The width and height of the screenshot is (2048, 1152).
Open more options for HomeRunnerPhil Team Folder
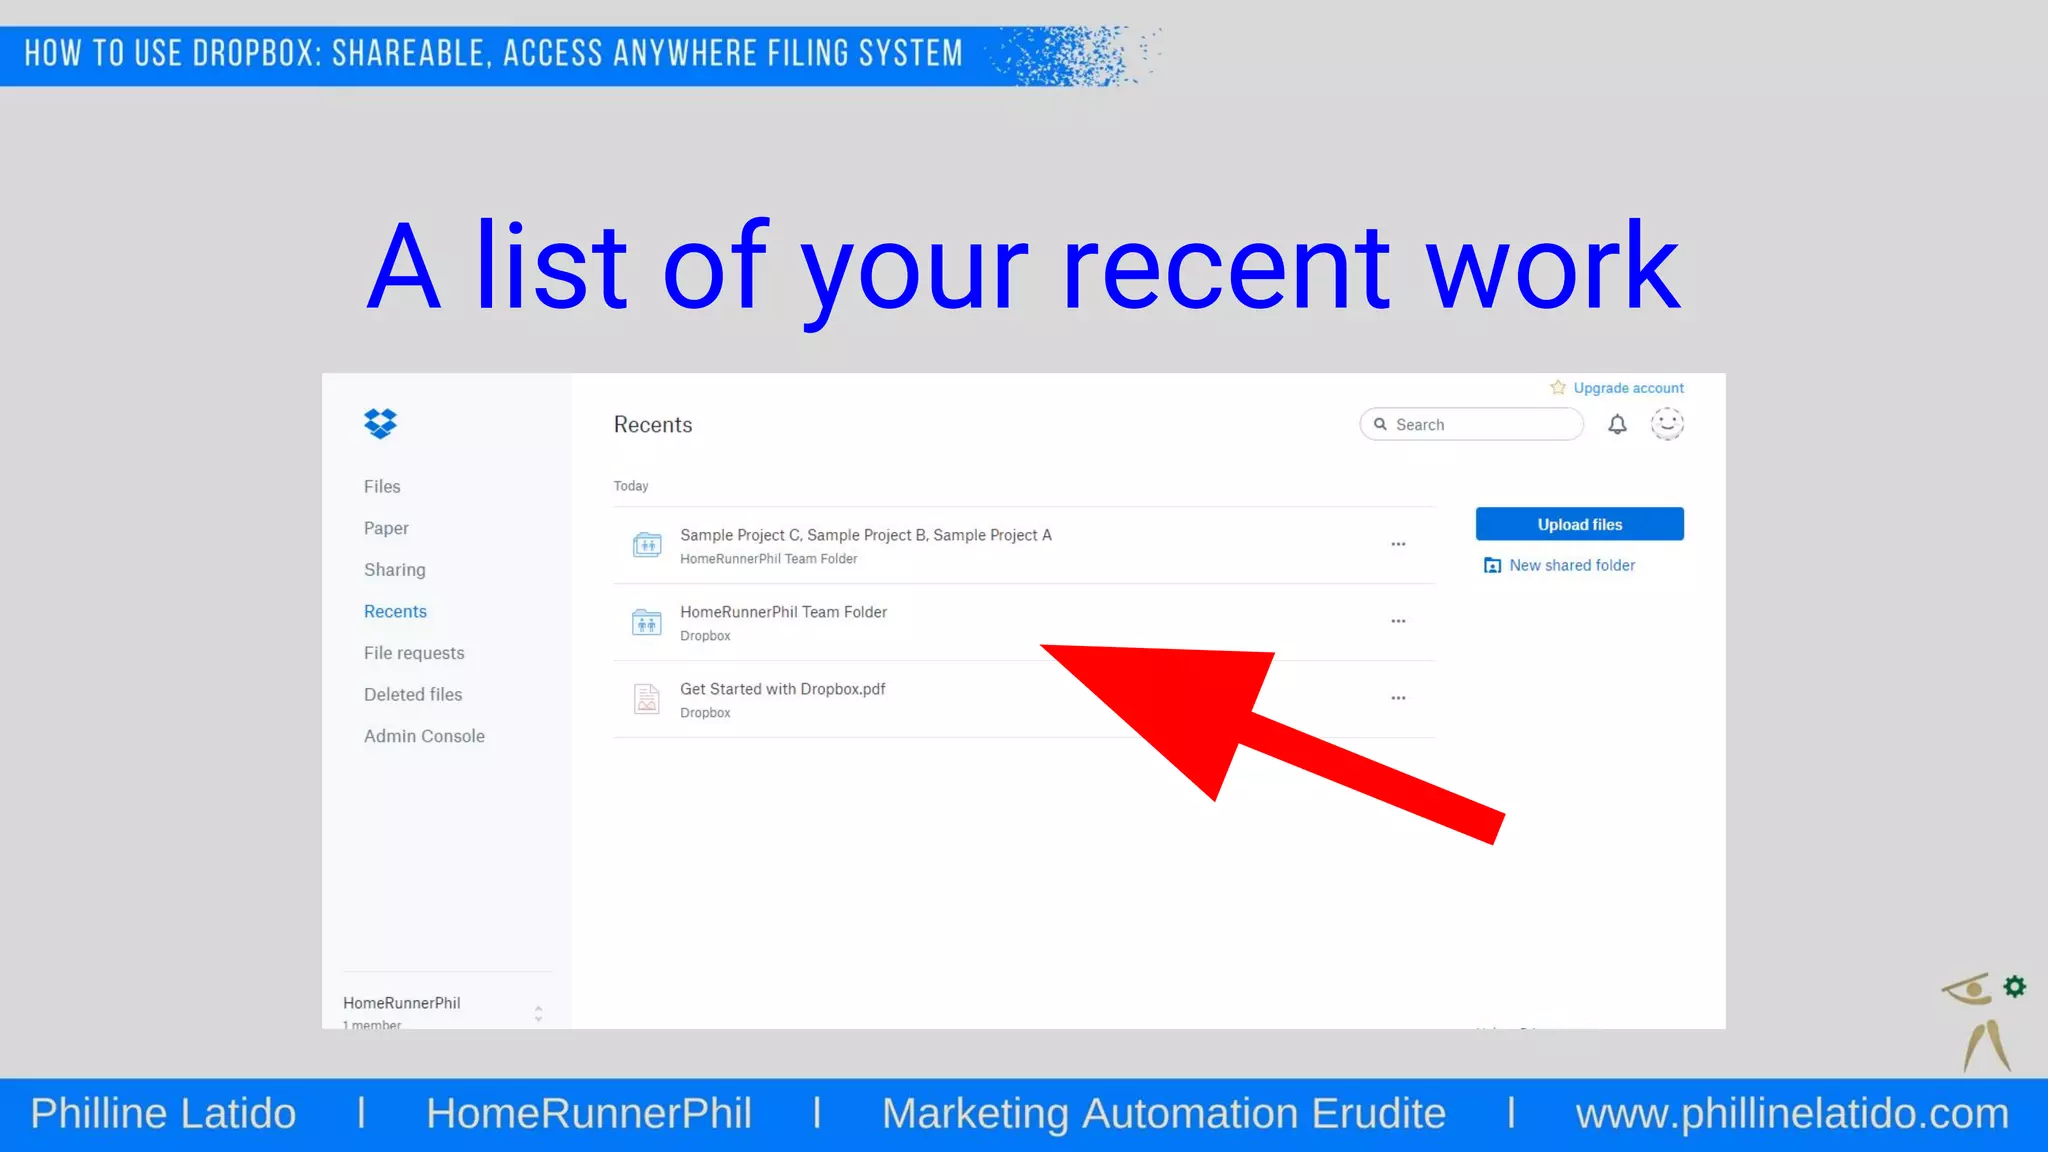(1398, 622)
